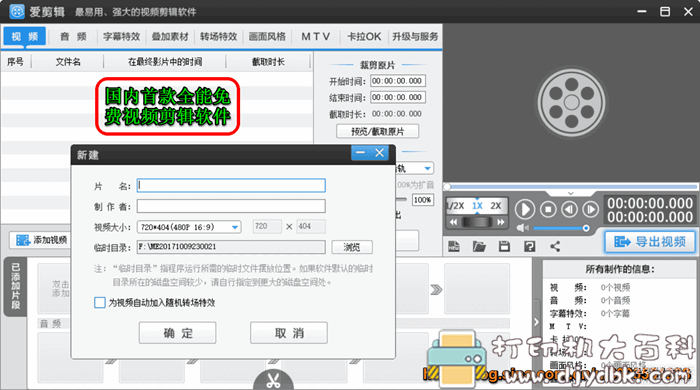The image size is (700, 390).
Task: Close the 新建 dialog with its X
Action: pos(379,153)
